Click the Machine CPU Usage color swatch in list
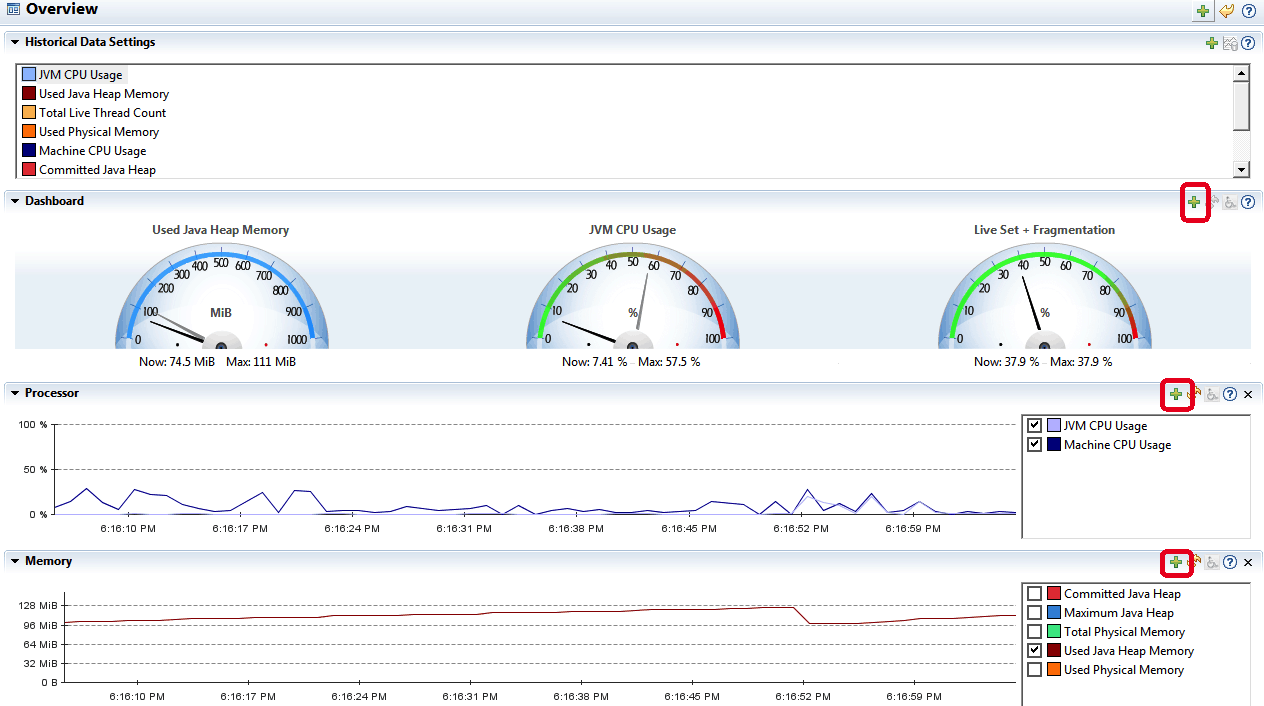1264x706 pixels. pos(29,151)
